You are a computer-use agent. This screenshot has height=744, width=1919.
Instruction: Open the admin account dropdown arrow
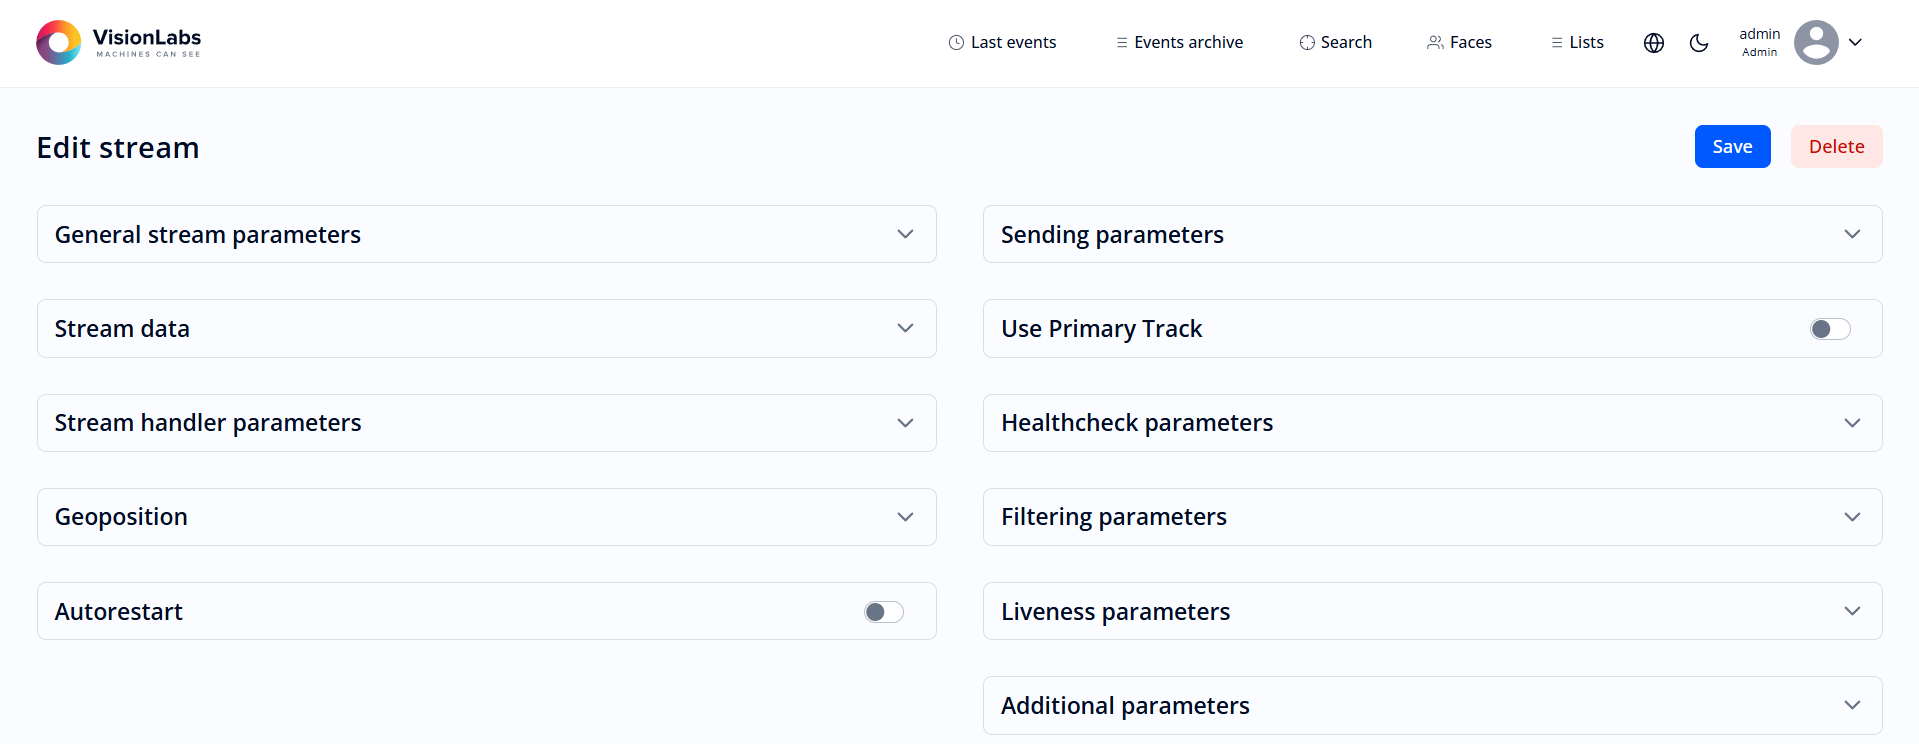(x=1855, y=43)
